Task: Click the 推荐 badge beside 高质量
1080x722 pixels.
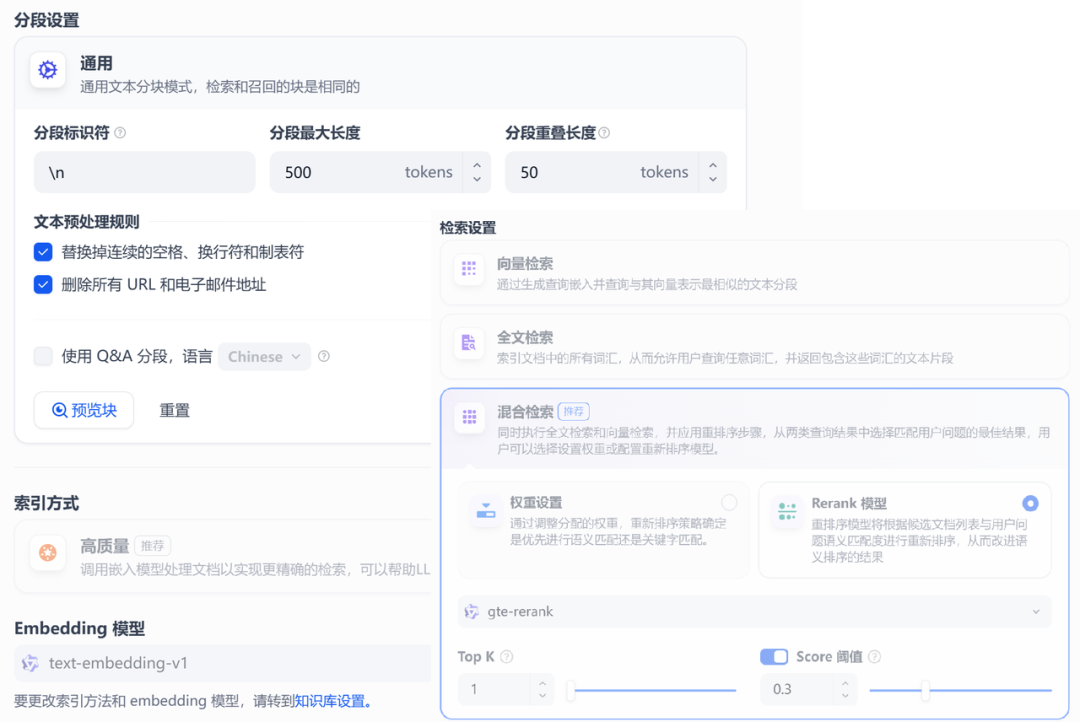Action: point(152,546)
